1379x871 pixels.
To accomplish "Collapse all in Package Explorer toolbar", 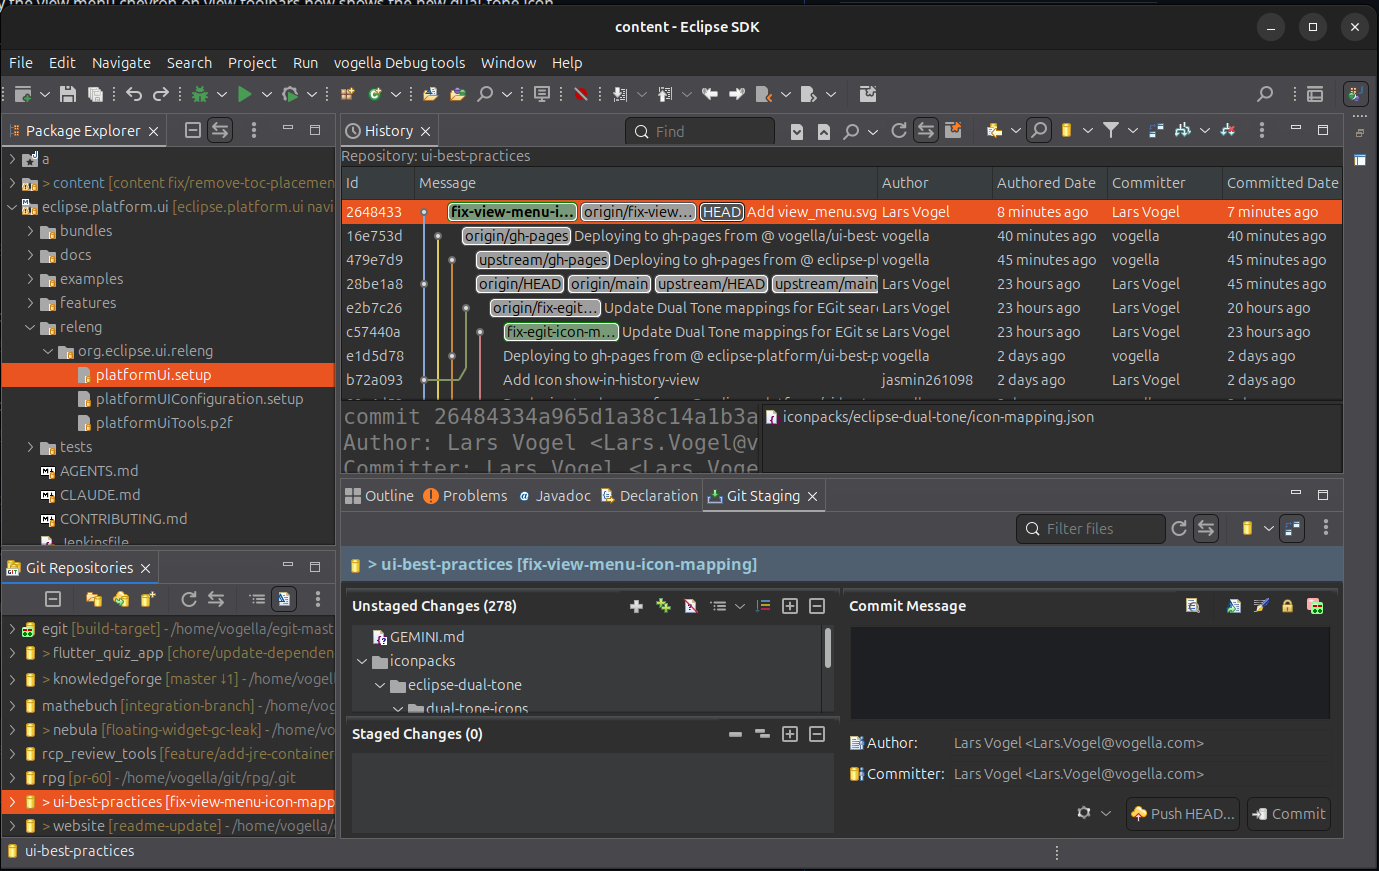I will pyautogui.click(x=193, y=130).
